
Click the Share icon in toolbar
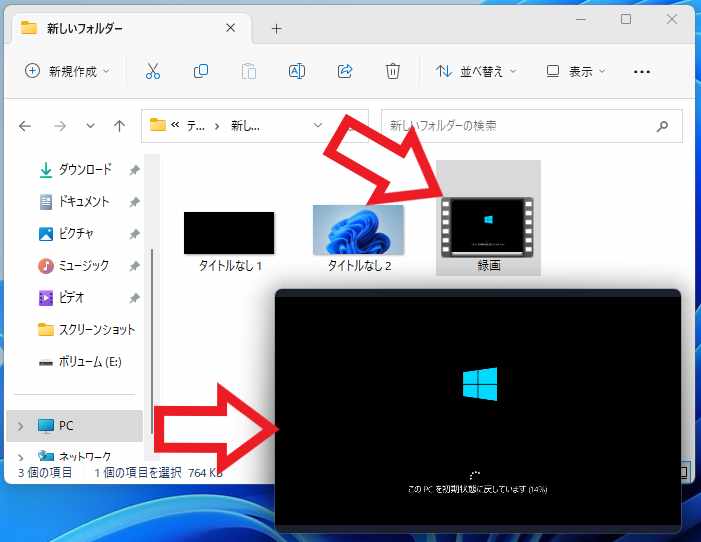coord(345,71)
